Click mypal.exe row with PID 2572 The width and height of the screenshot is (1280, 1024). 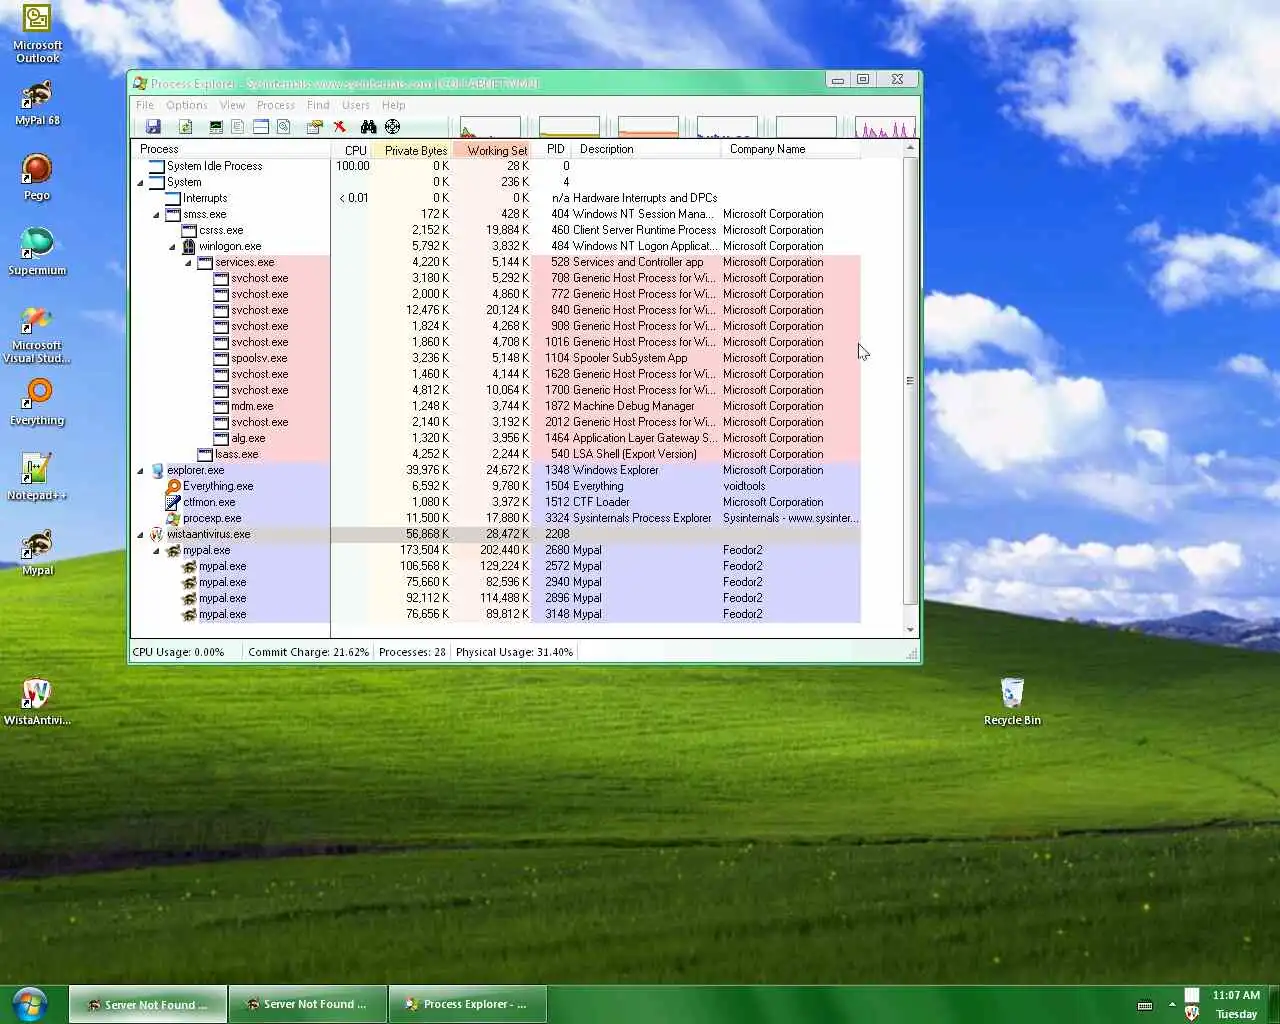pyautogui.click(x=496, y=566)
